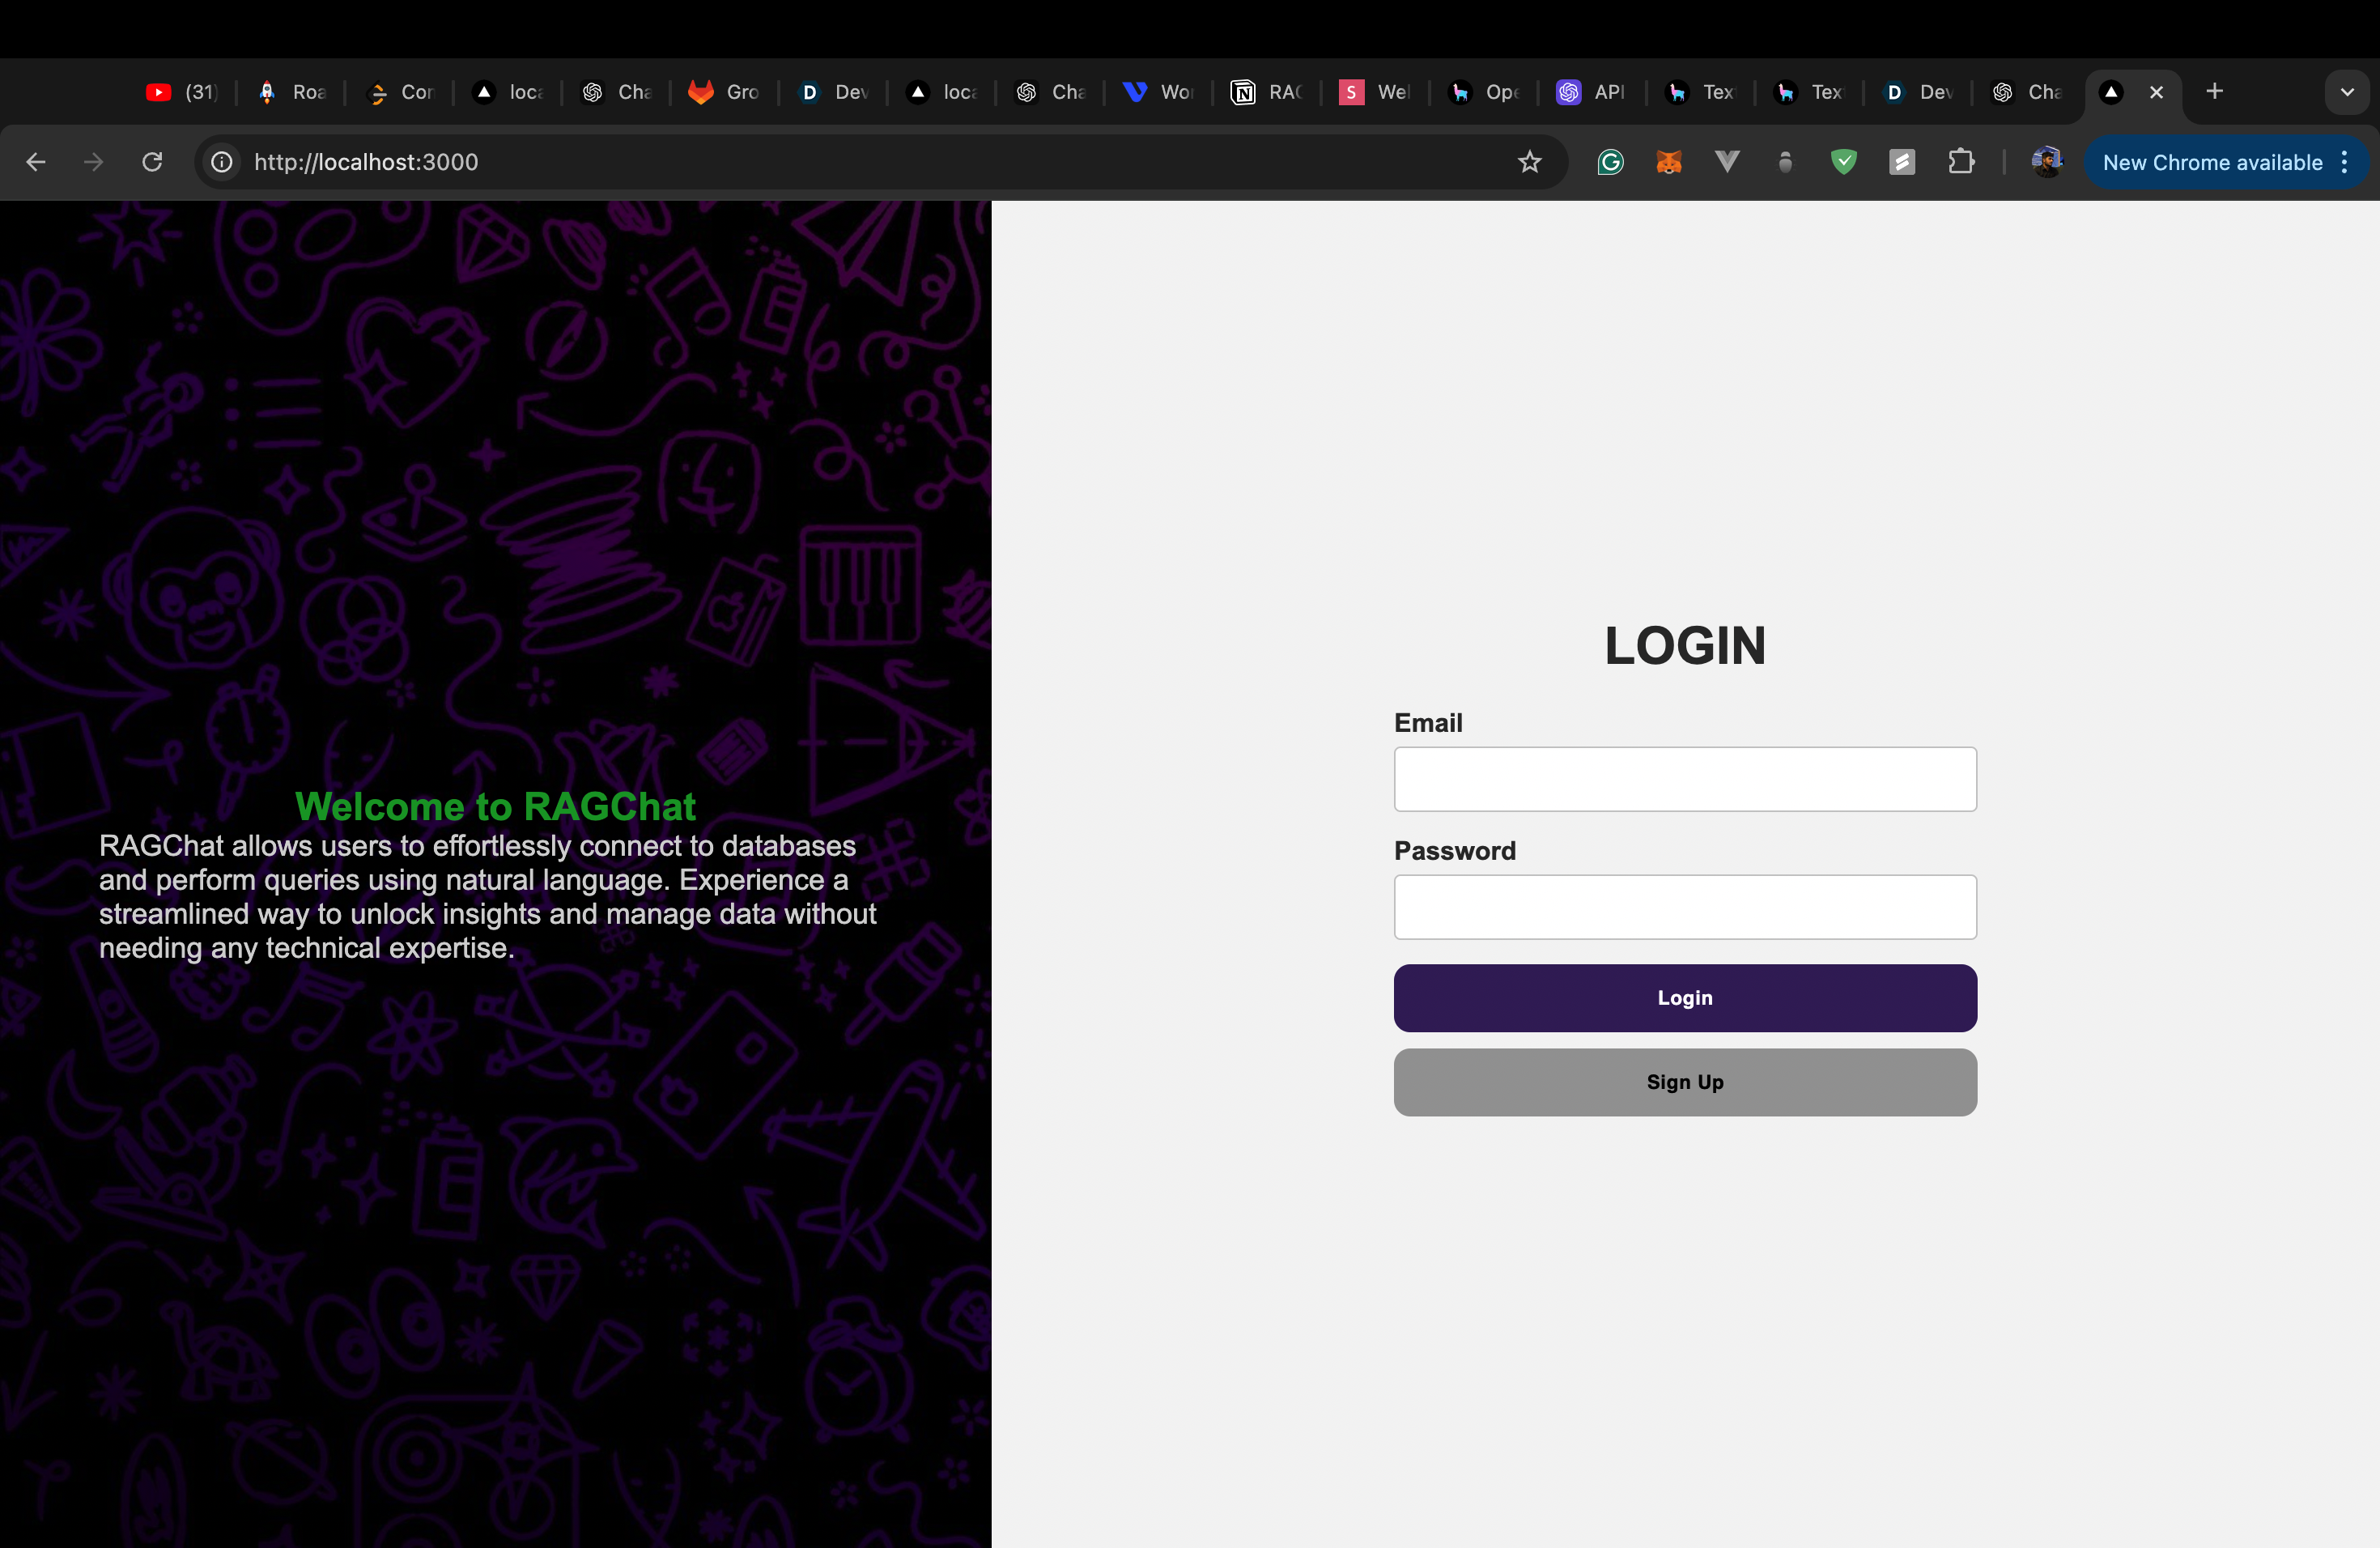This screenshot has width=2380, height=1548.
Task: View site information for localhost
Action: tap(222, 162)
